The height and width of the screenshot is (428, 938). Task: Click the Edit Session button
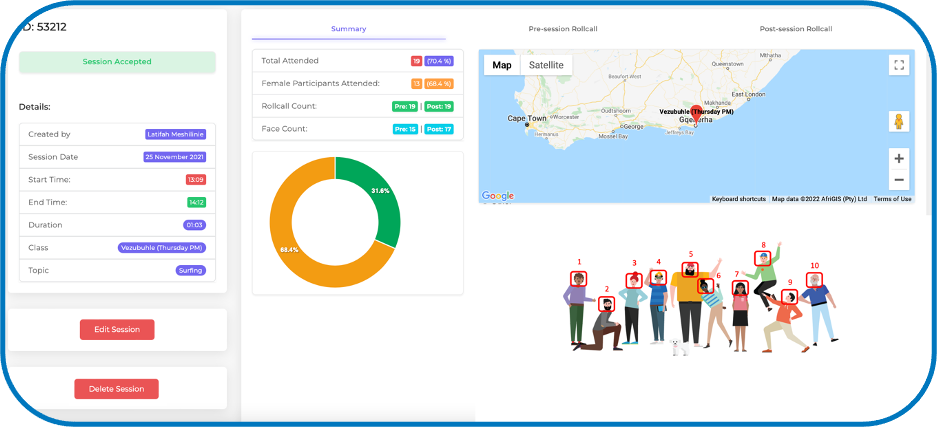(117, 330)
